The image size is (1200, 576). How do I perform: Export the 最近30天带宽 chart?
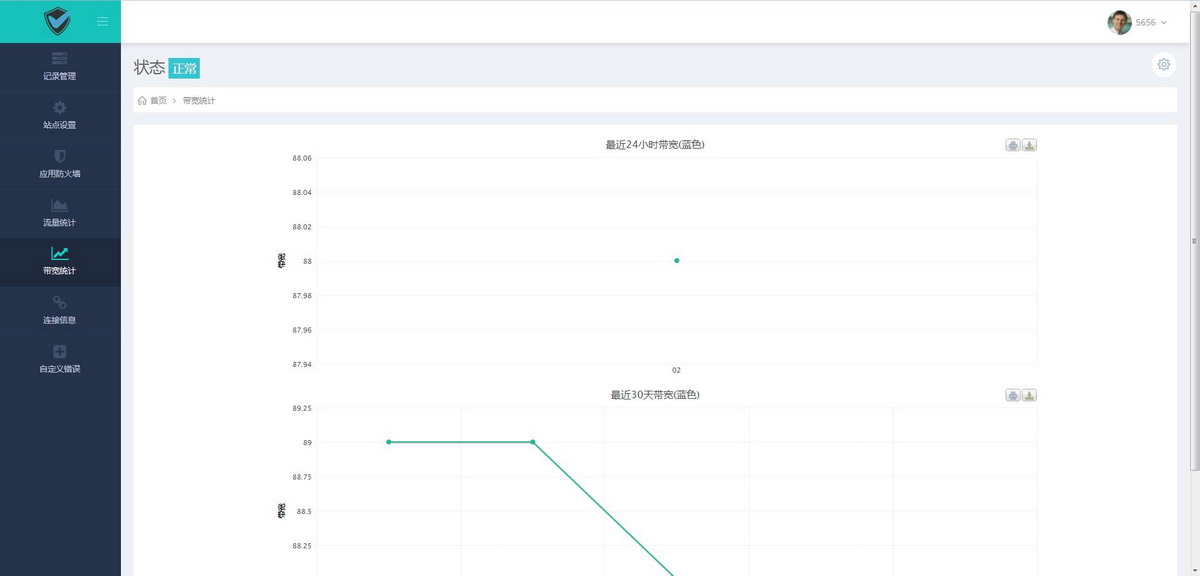click(x=1030, y=394)
